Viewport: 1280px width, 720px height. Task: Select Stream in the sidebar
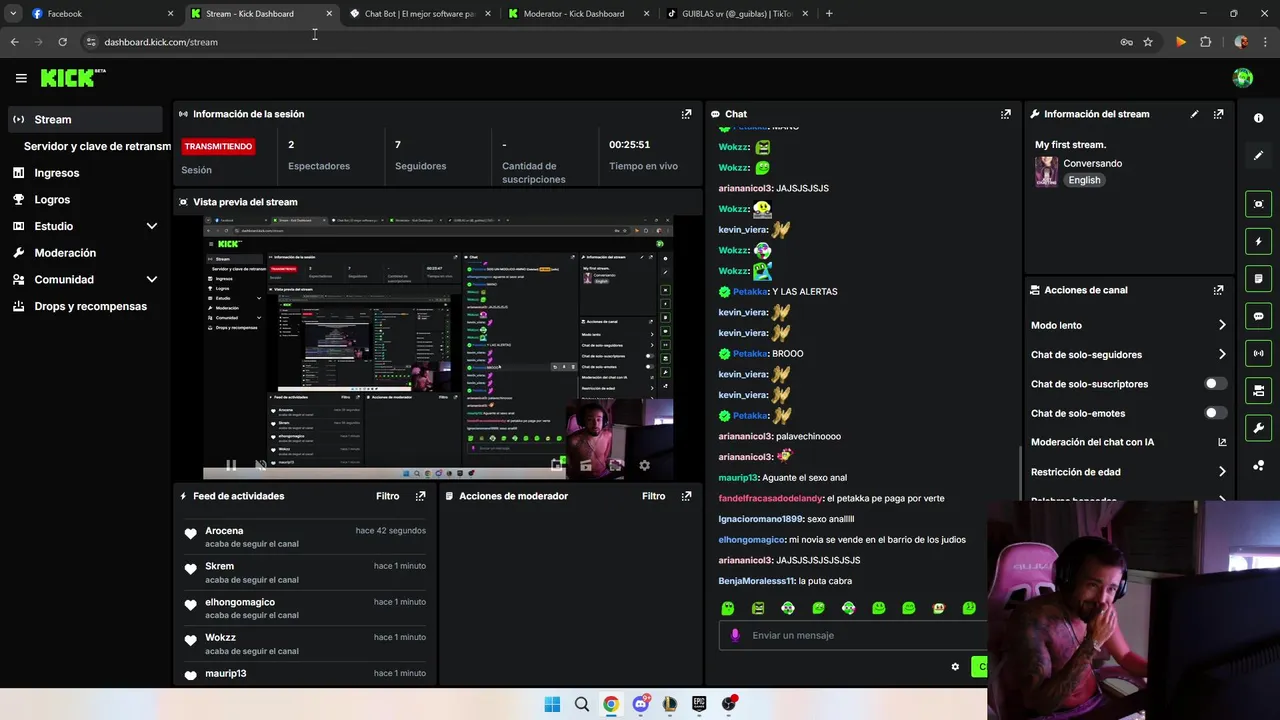[85, 119]
